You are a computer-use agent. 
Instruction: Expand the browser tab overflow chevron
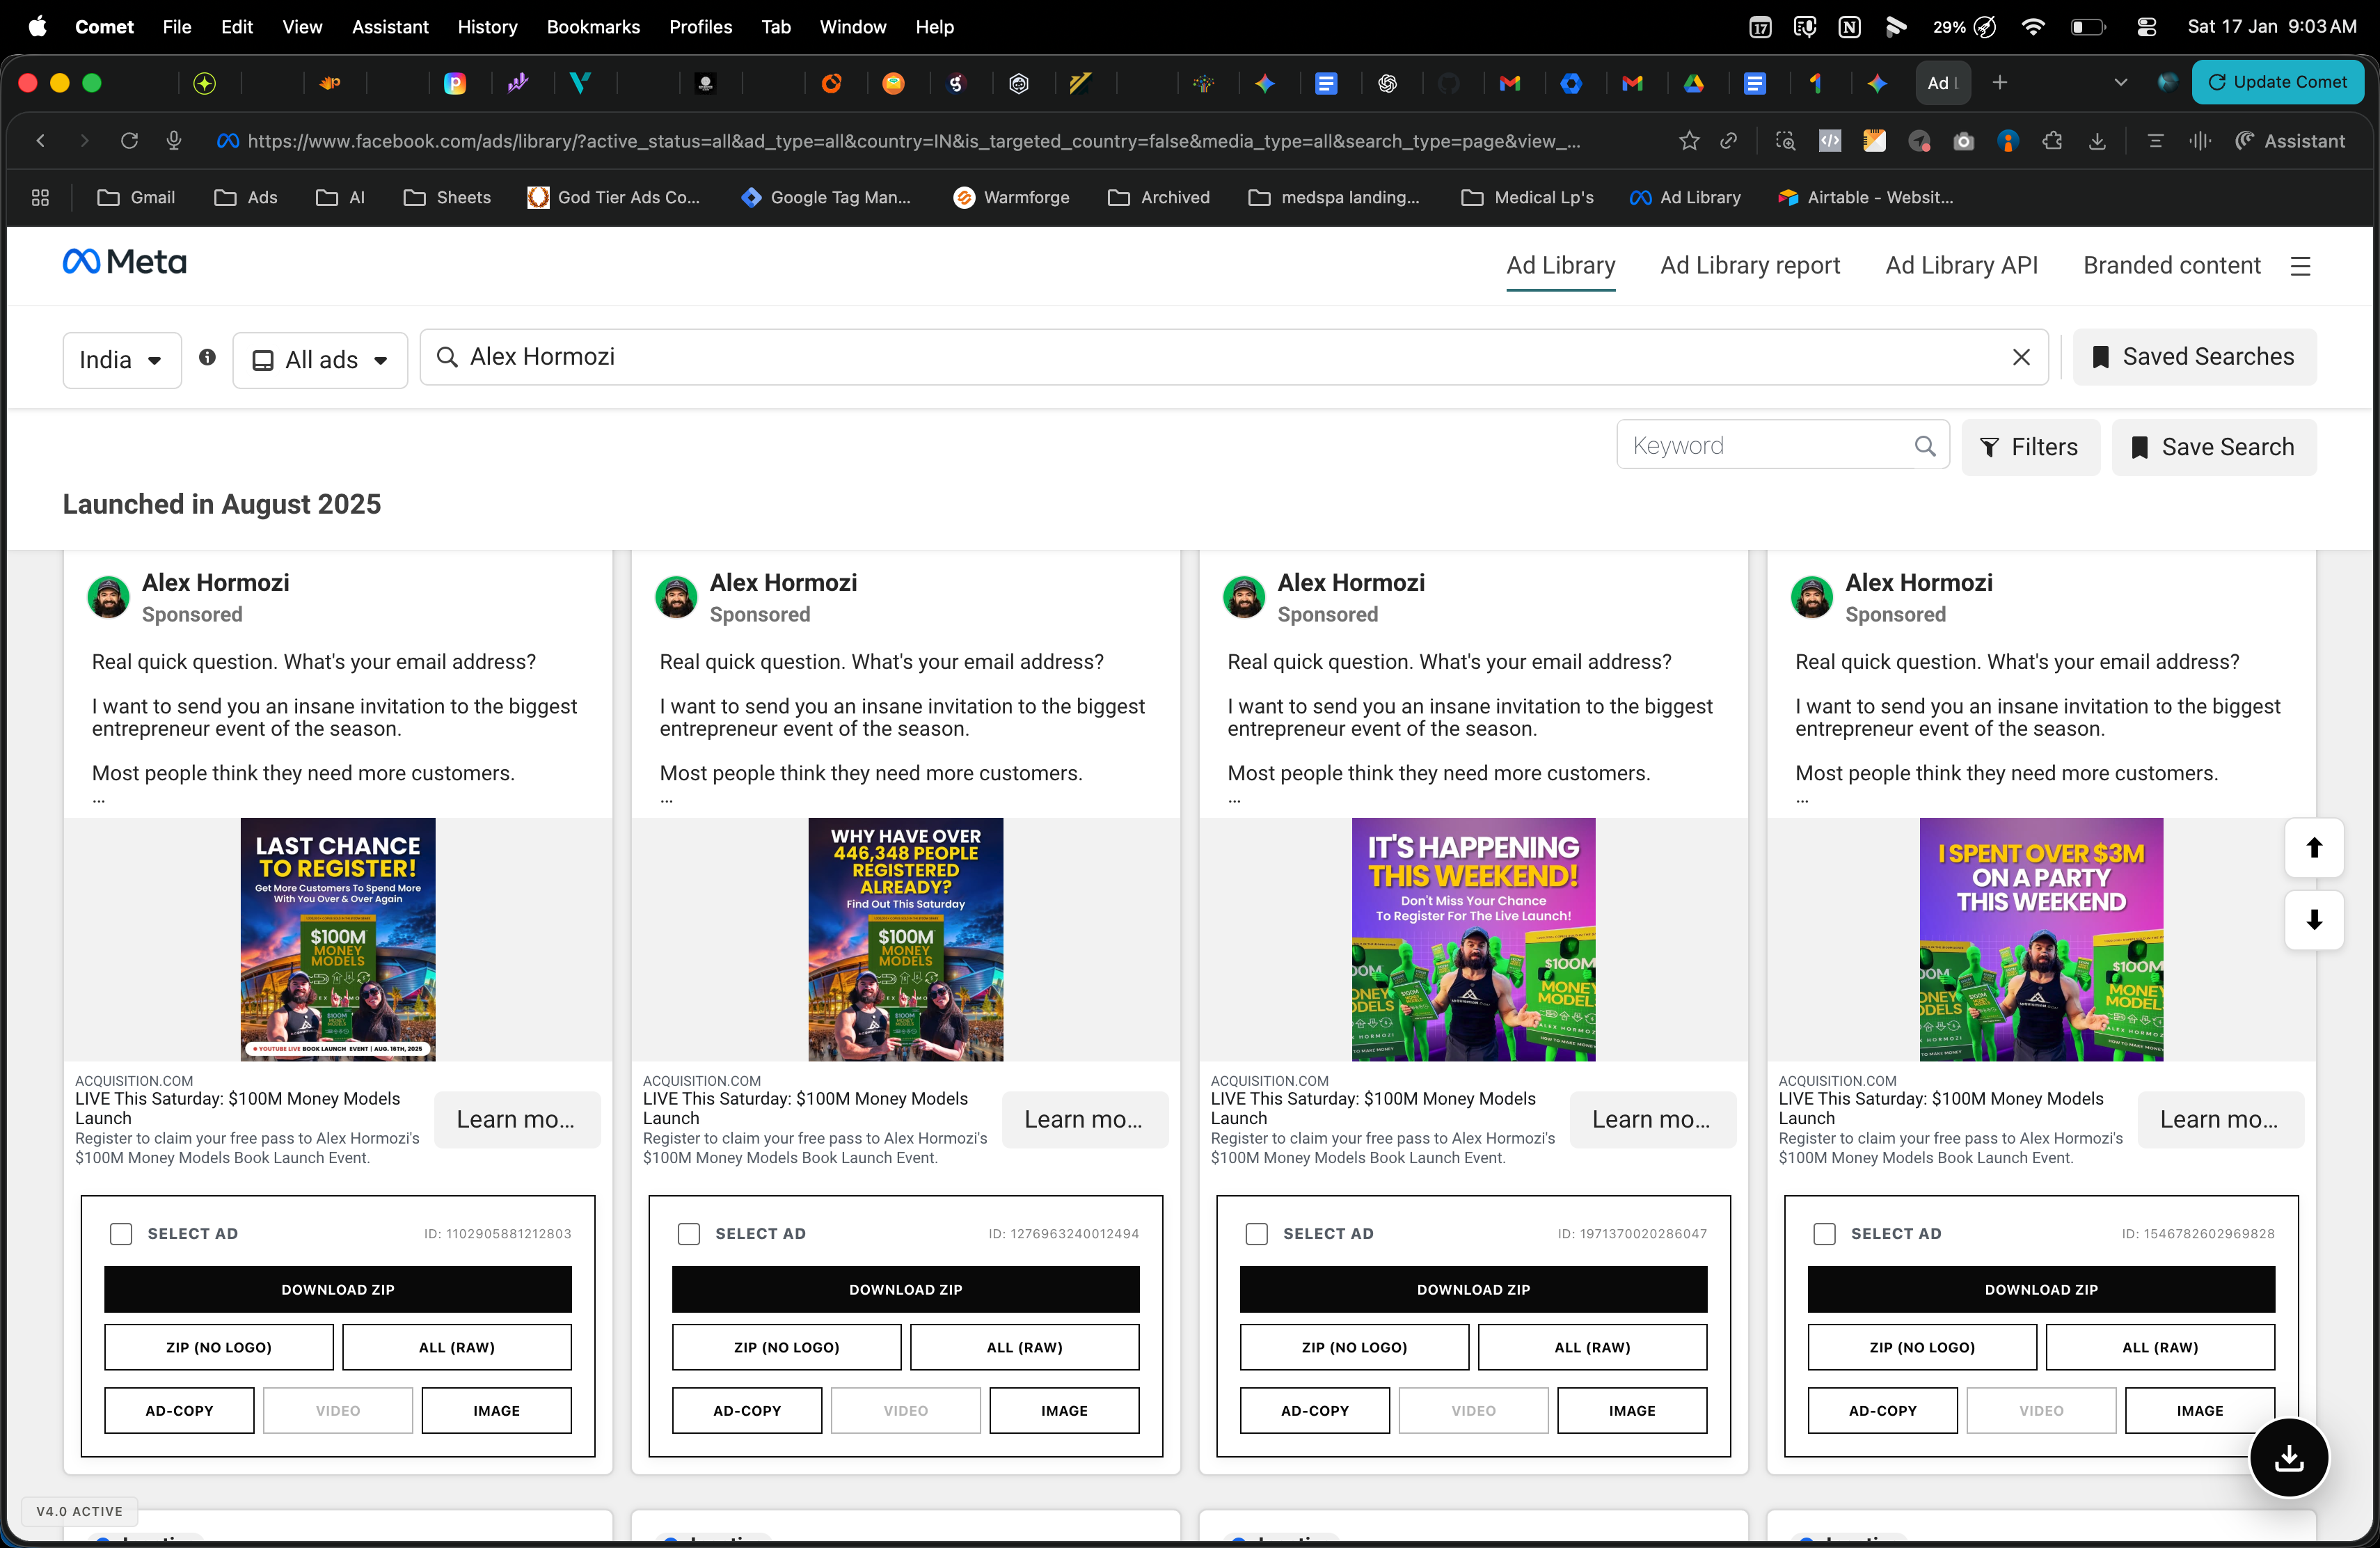click(2120, 82)
